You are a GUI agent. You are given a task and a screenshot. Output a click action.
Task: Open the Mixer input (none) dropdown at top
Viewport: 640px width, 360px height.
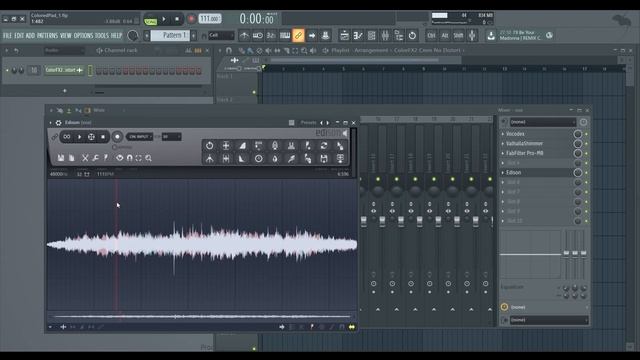click(542, 122)
